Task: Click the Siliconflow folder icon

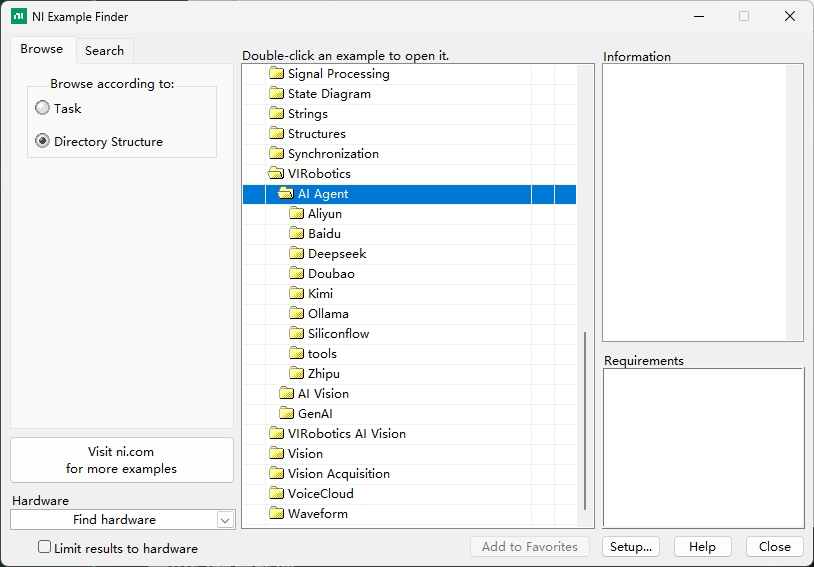Action: coord(296,334)
